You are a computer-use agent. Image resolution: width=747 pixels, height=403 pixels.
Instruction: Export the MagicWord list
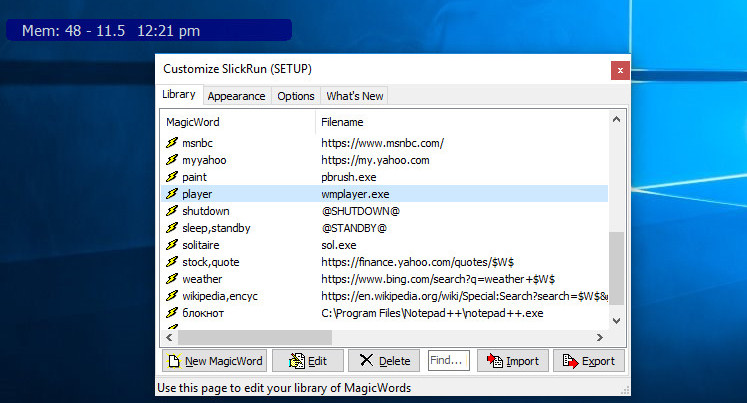(x=588, y=361)
